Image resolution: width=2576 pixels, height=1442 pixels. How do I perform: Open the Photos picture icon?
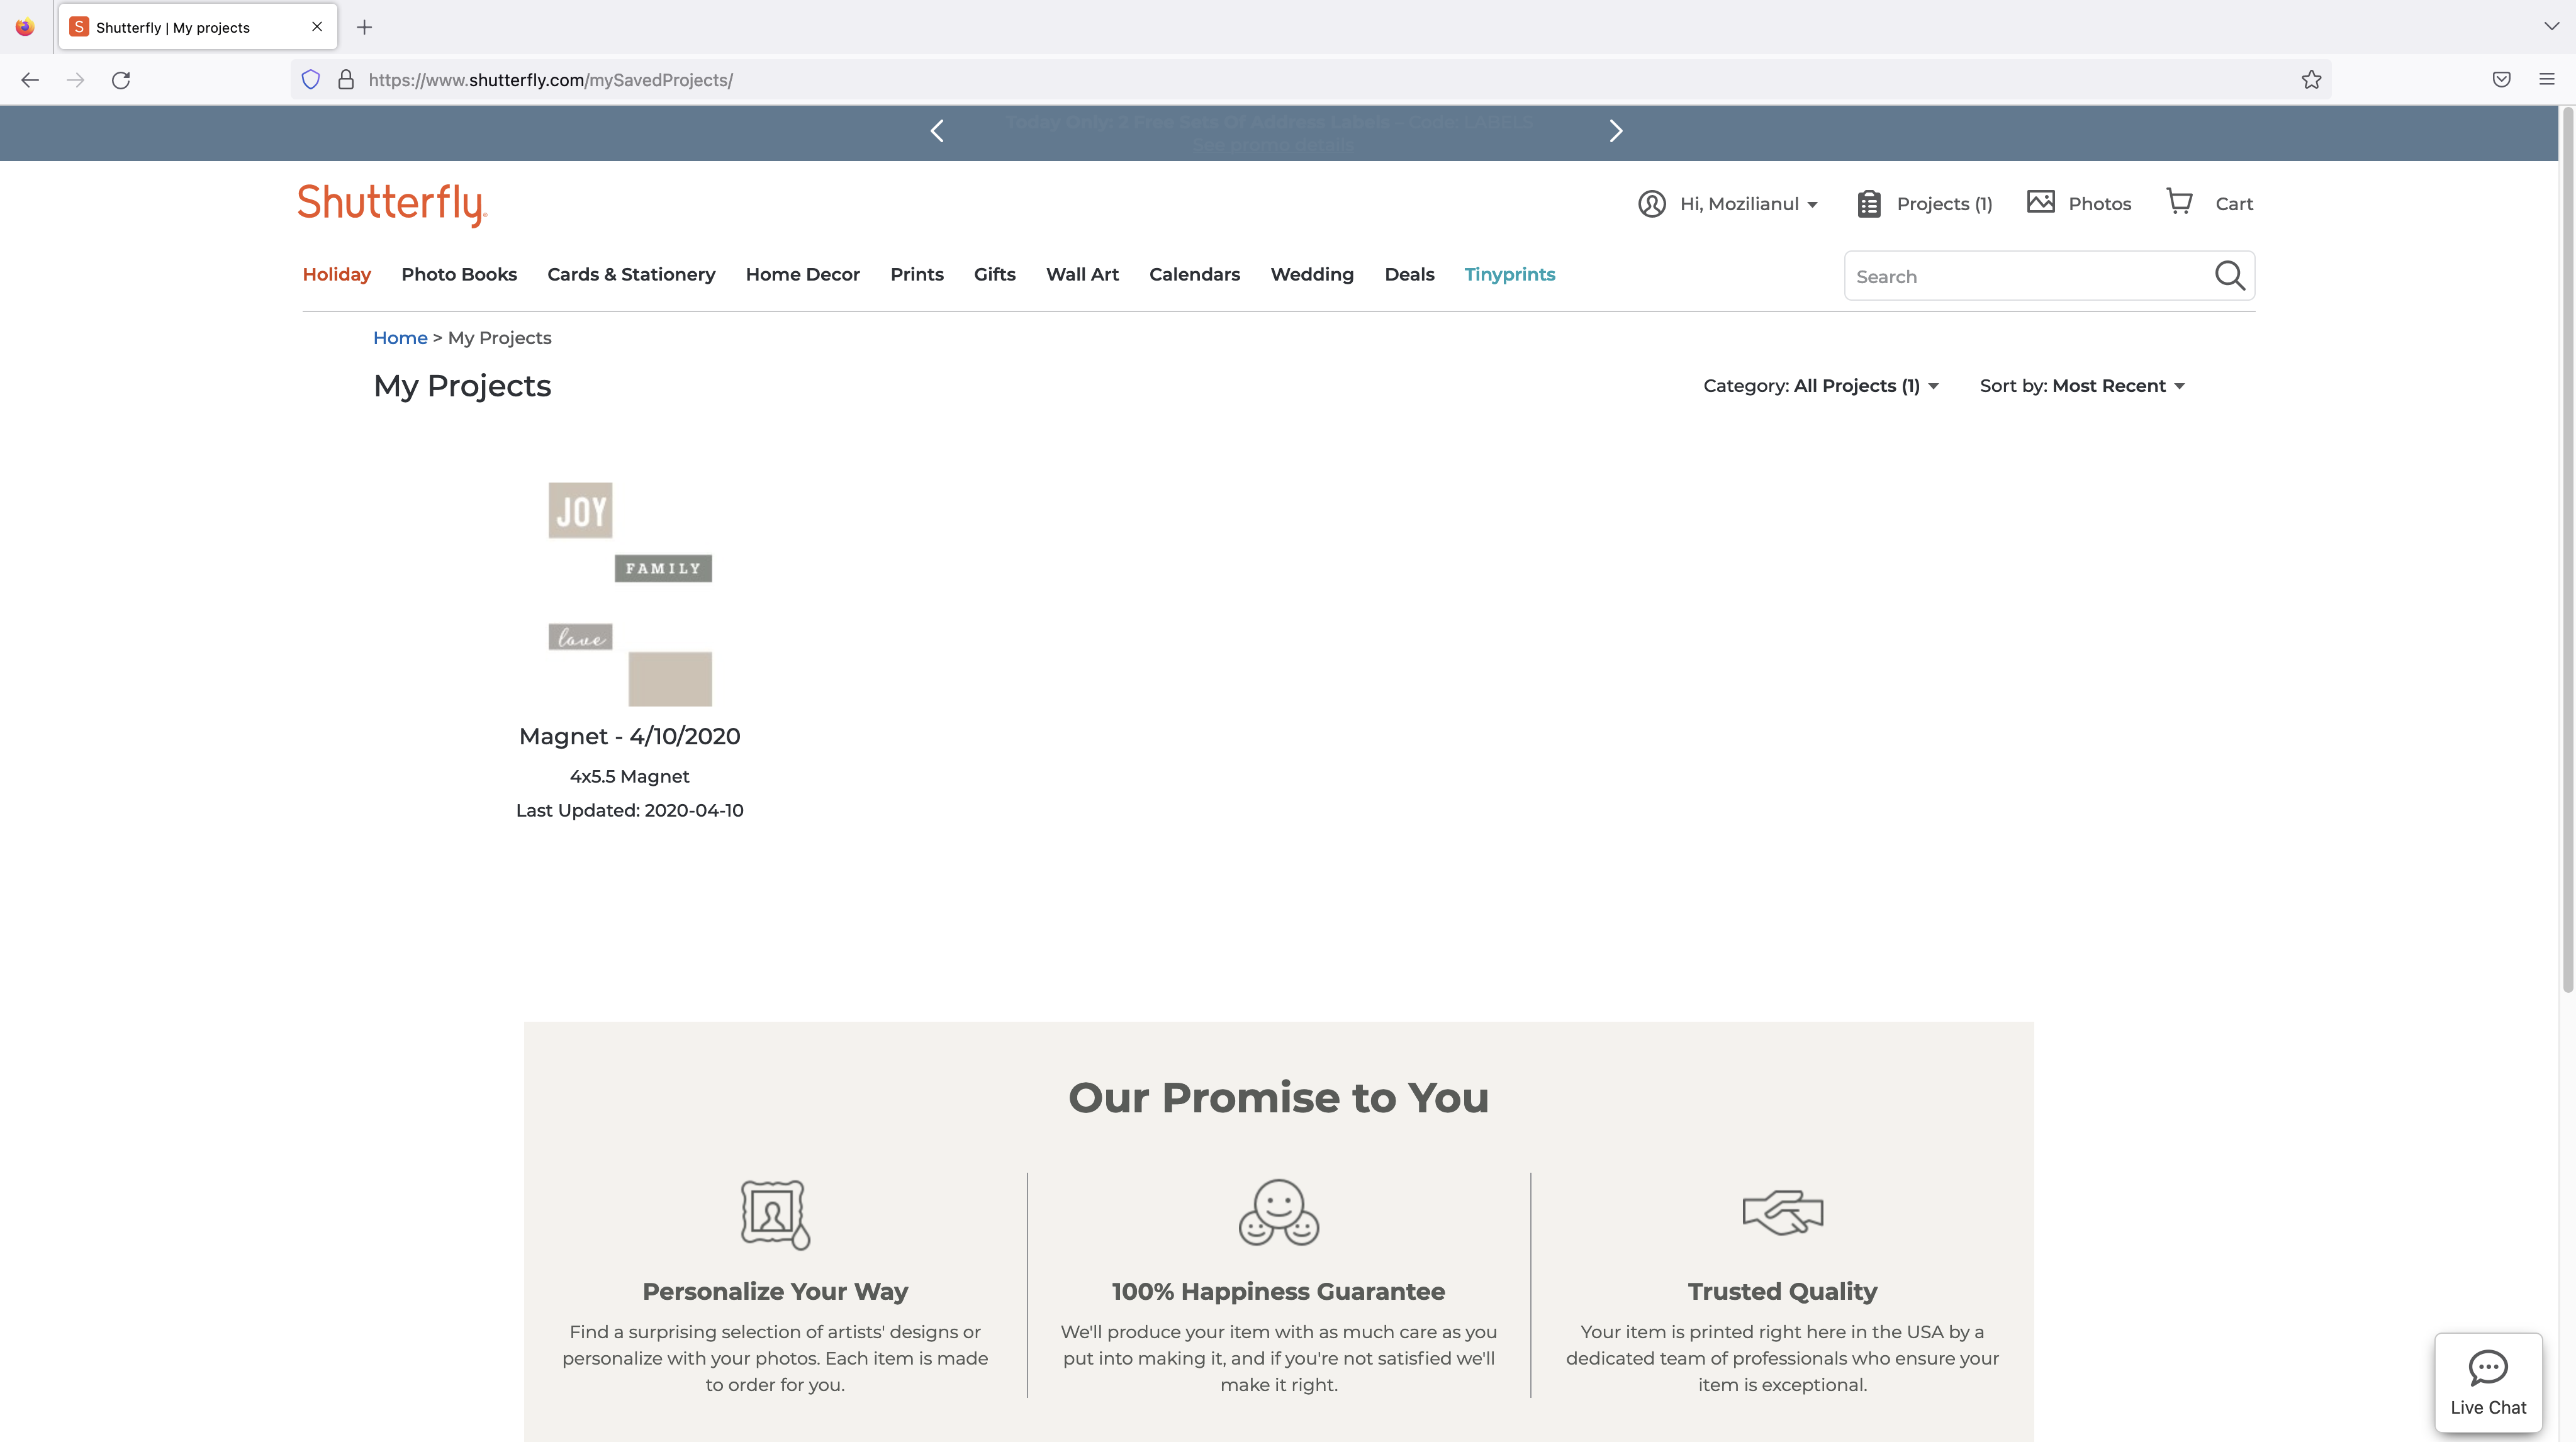click(x=2040, y=202)
